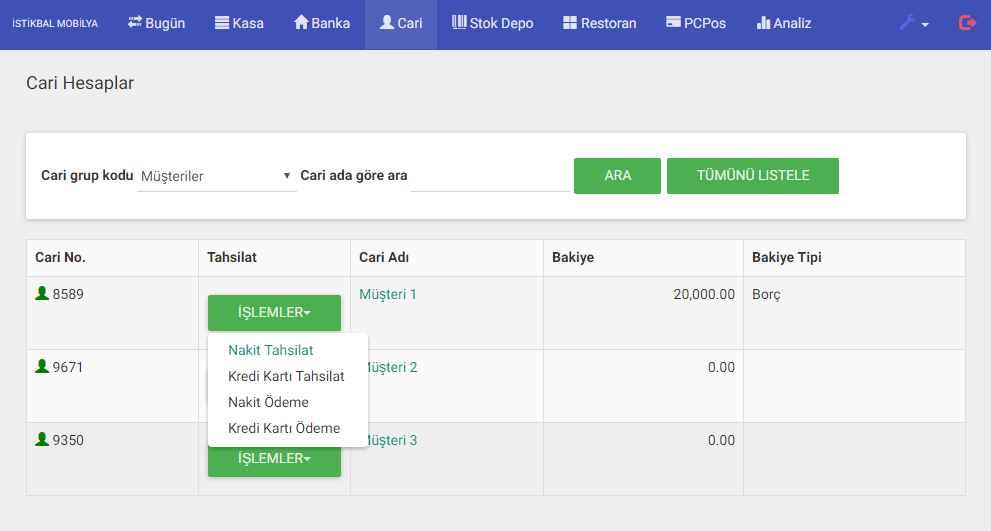
Task: Click the red logout icon
Action: tap(967, 23)
